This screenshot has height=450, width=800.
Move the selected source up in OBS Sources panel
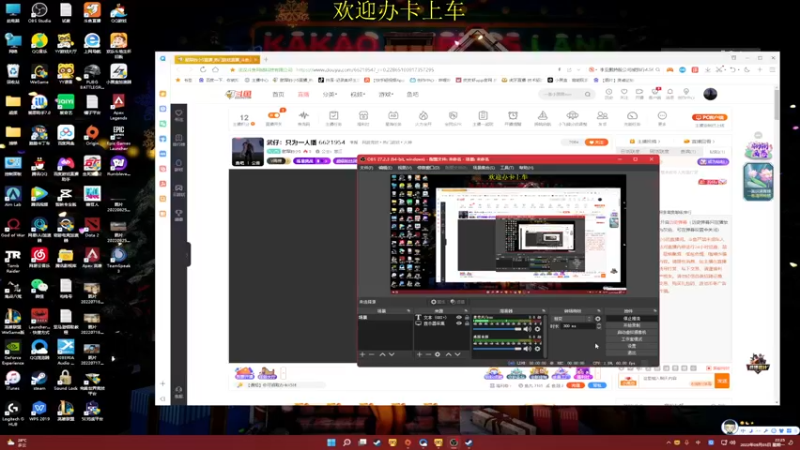click(448, 354)
